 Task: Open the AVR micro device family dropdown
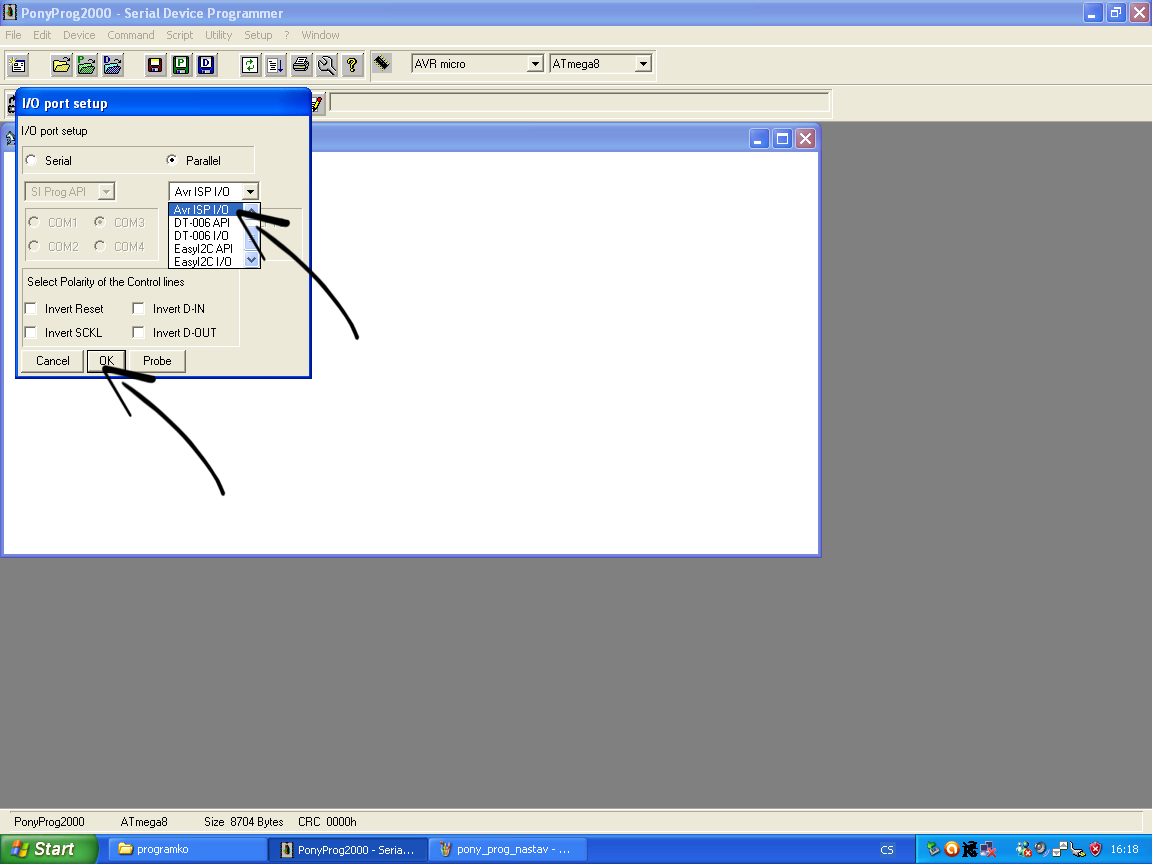(x=535, y=64)
